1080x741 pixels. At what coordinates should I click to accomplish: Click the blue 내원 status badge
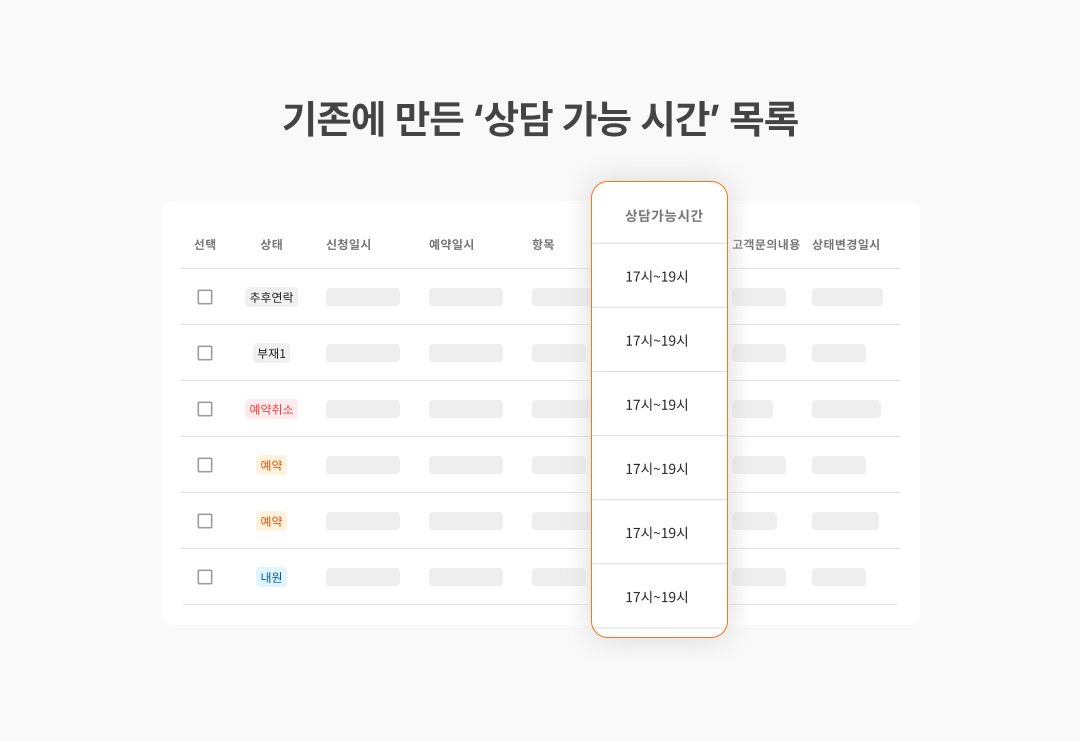pyautogui.click(x=271, y=577)
